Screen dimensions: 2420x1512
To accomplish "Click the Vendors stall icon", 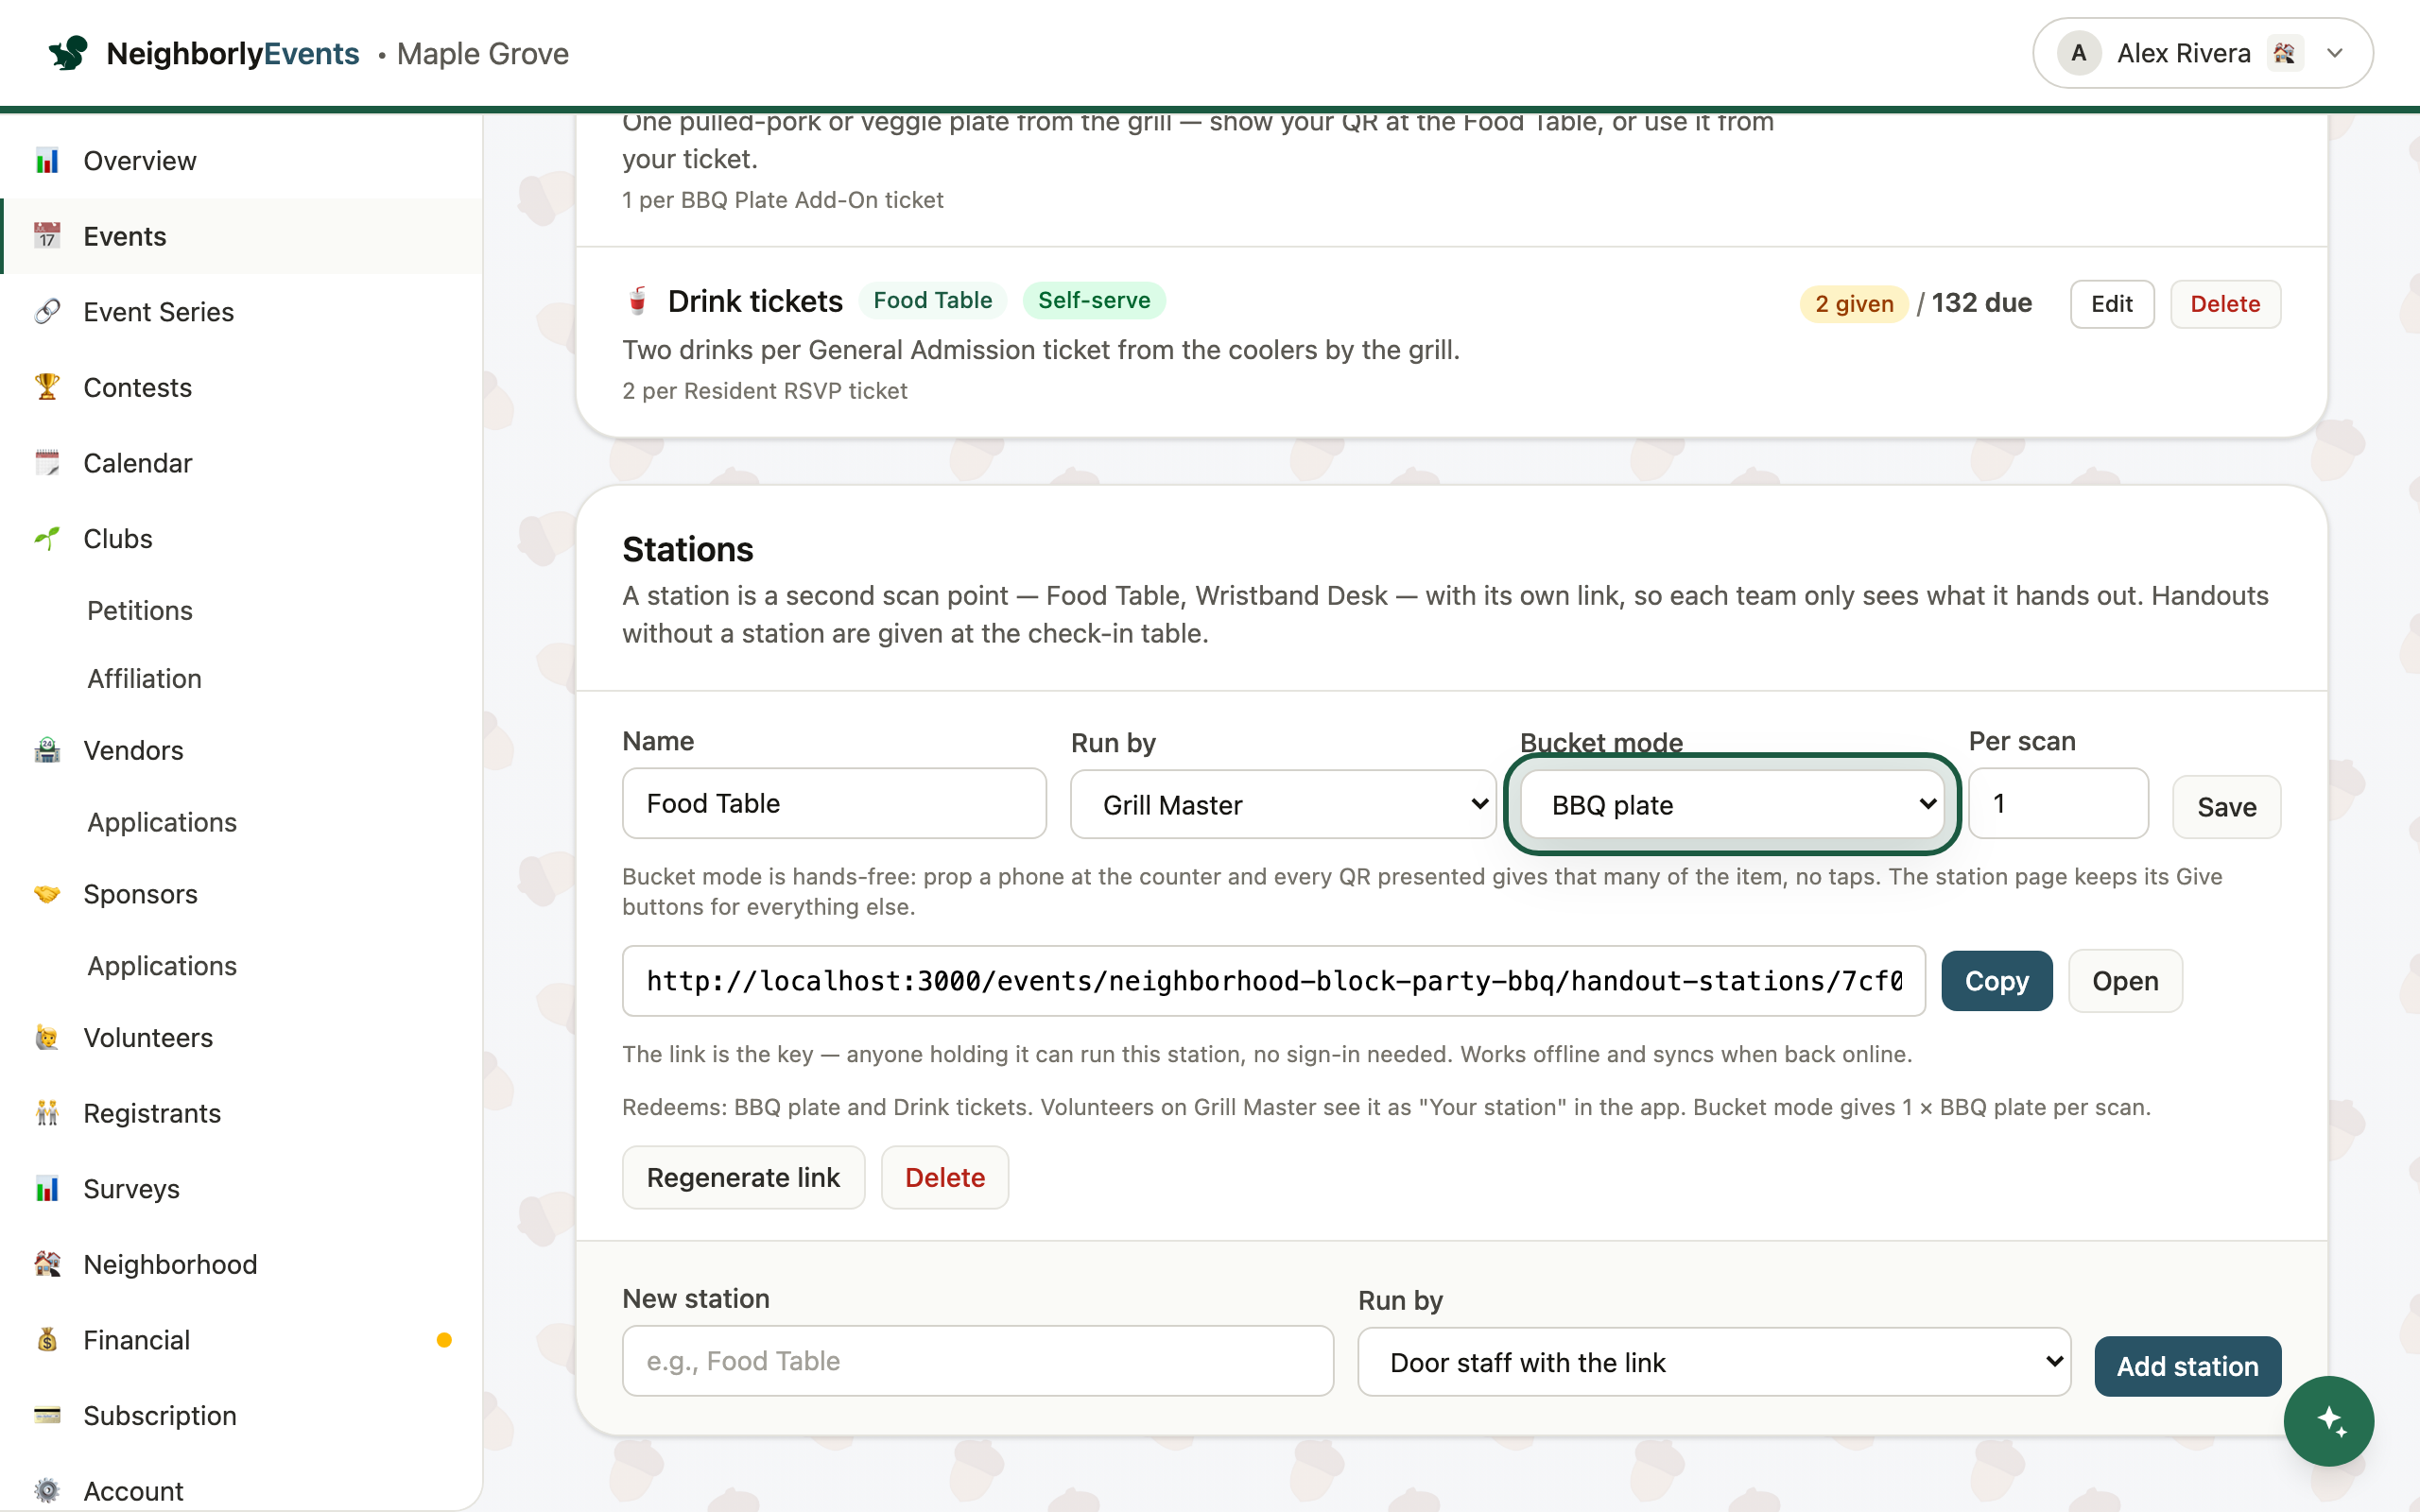I will (x=47, y=750).
